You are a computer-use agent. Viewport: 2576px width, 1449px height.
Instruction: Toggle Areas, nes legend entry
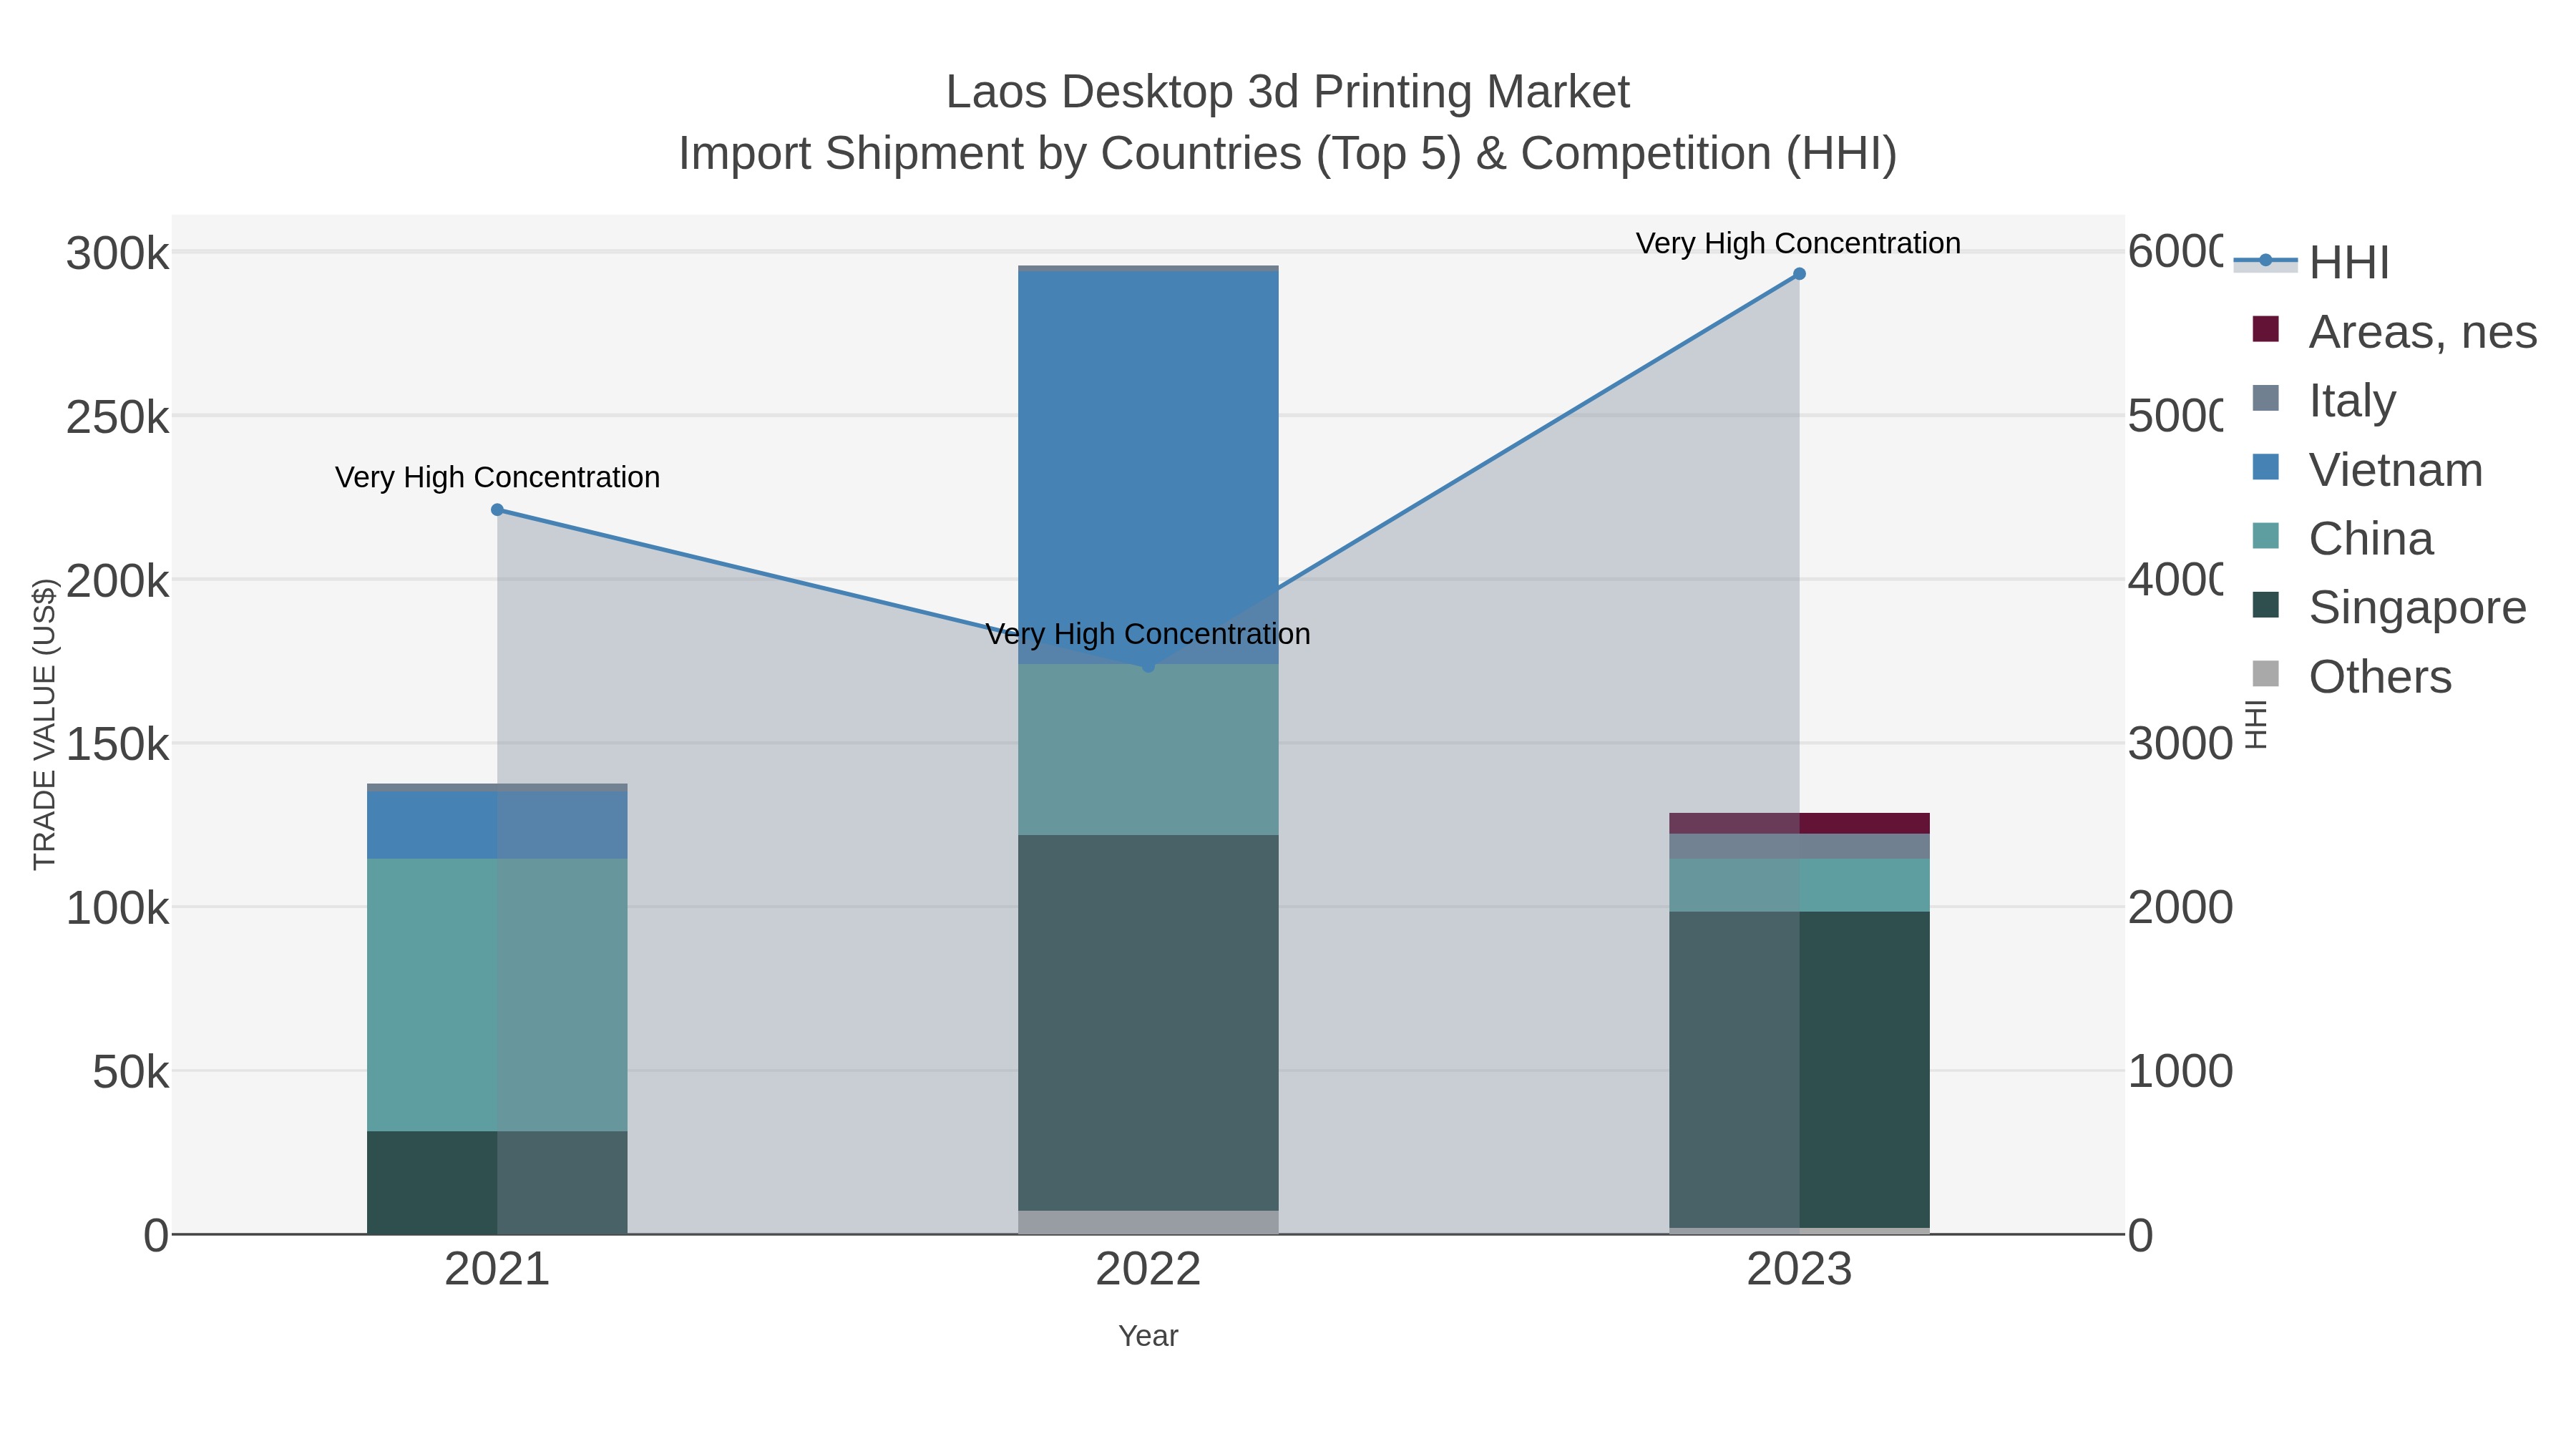tap(2394, 331)
